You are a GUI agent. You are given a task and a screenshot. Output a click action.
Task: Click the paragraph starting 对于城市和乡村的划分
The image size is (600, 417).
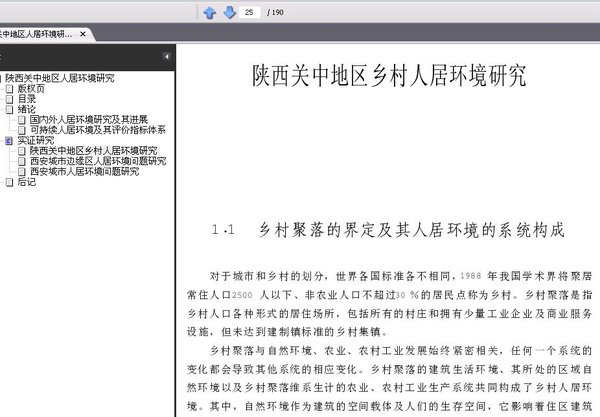pyautogui.click(x=390, y=304)
